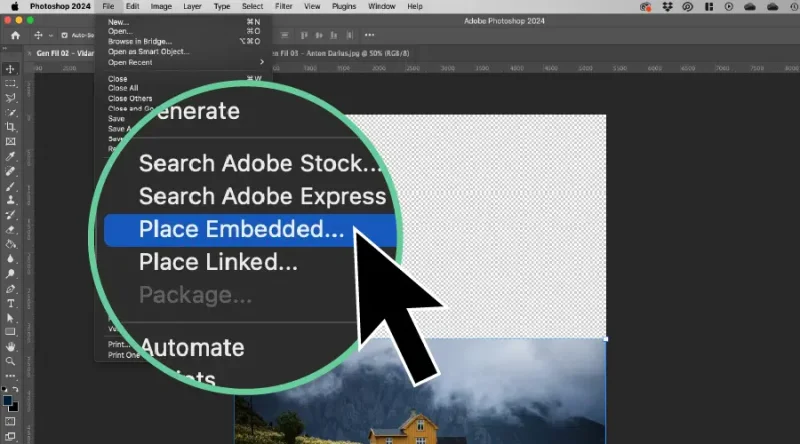Select the Clone Stamp tool

click(x=10, y=201)
